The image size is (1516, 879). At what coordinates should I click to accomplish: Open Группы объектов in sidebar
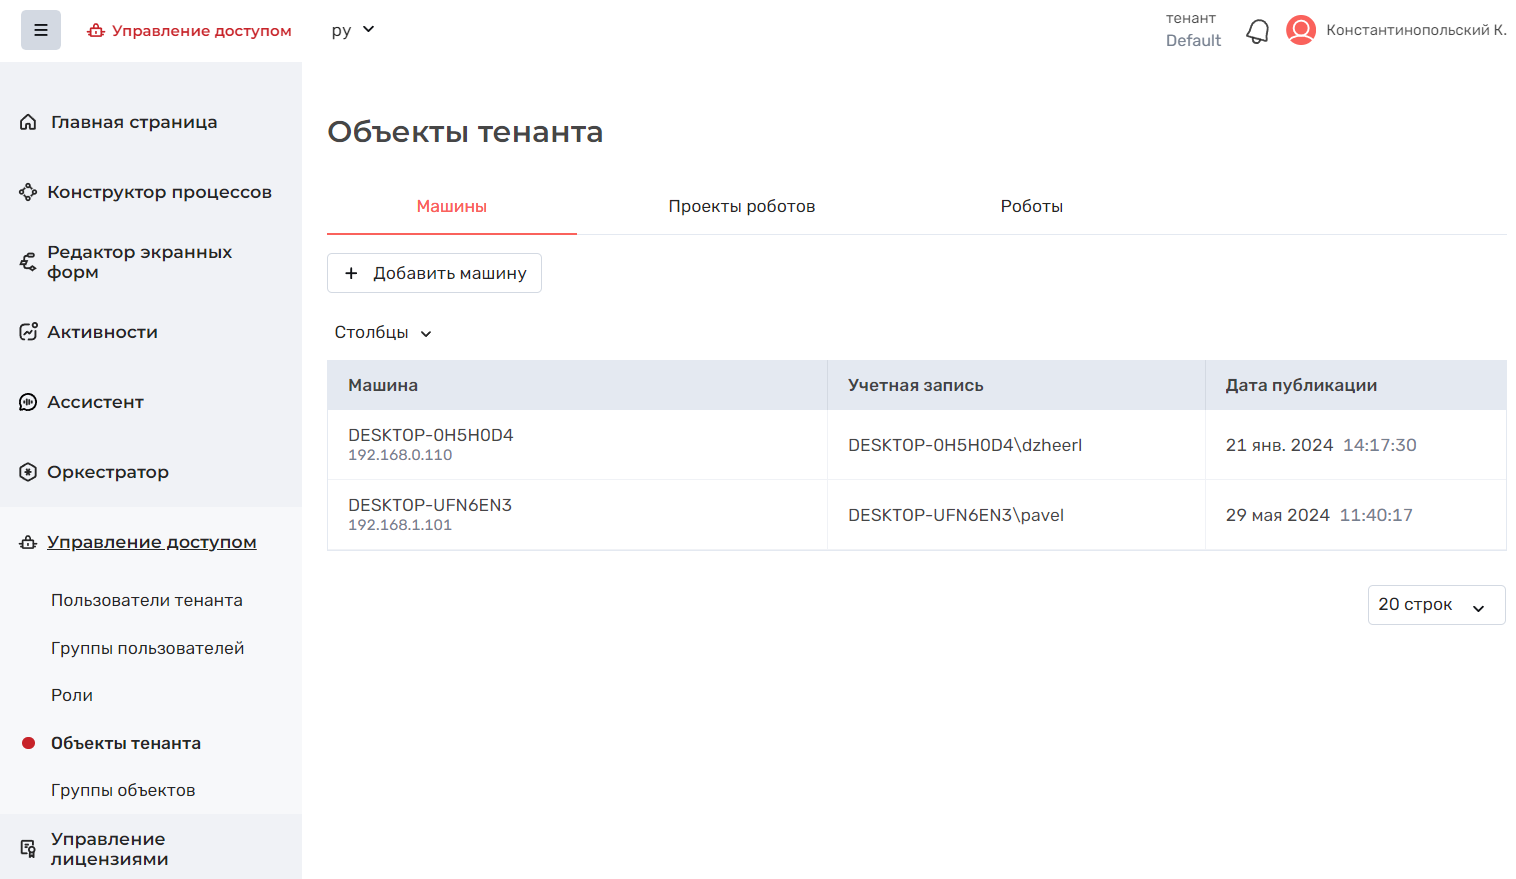123,790
